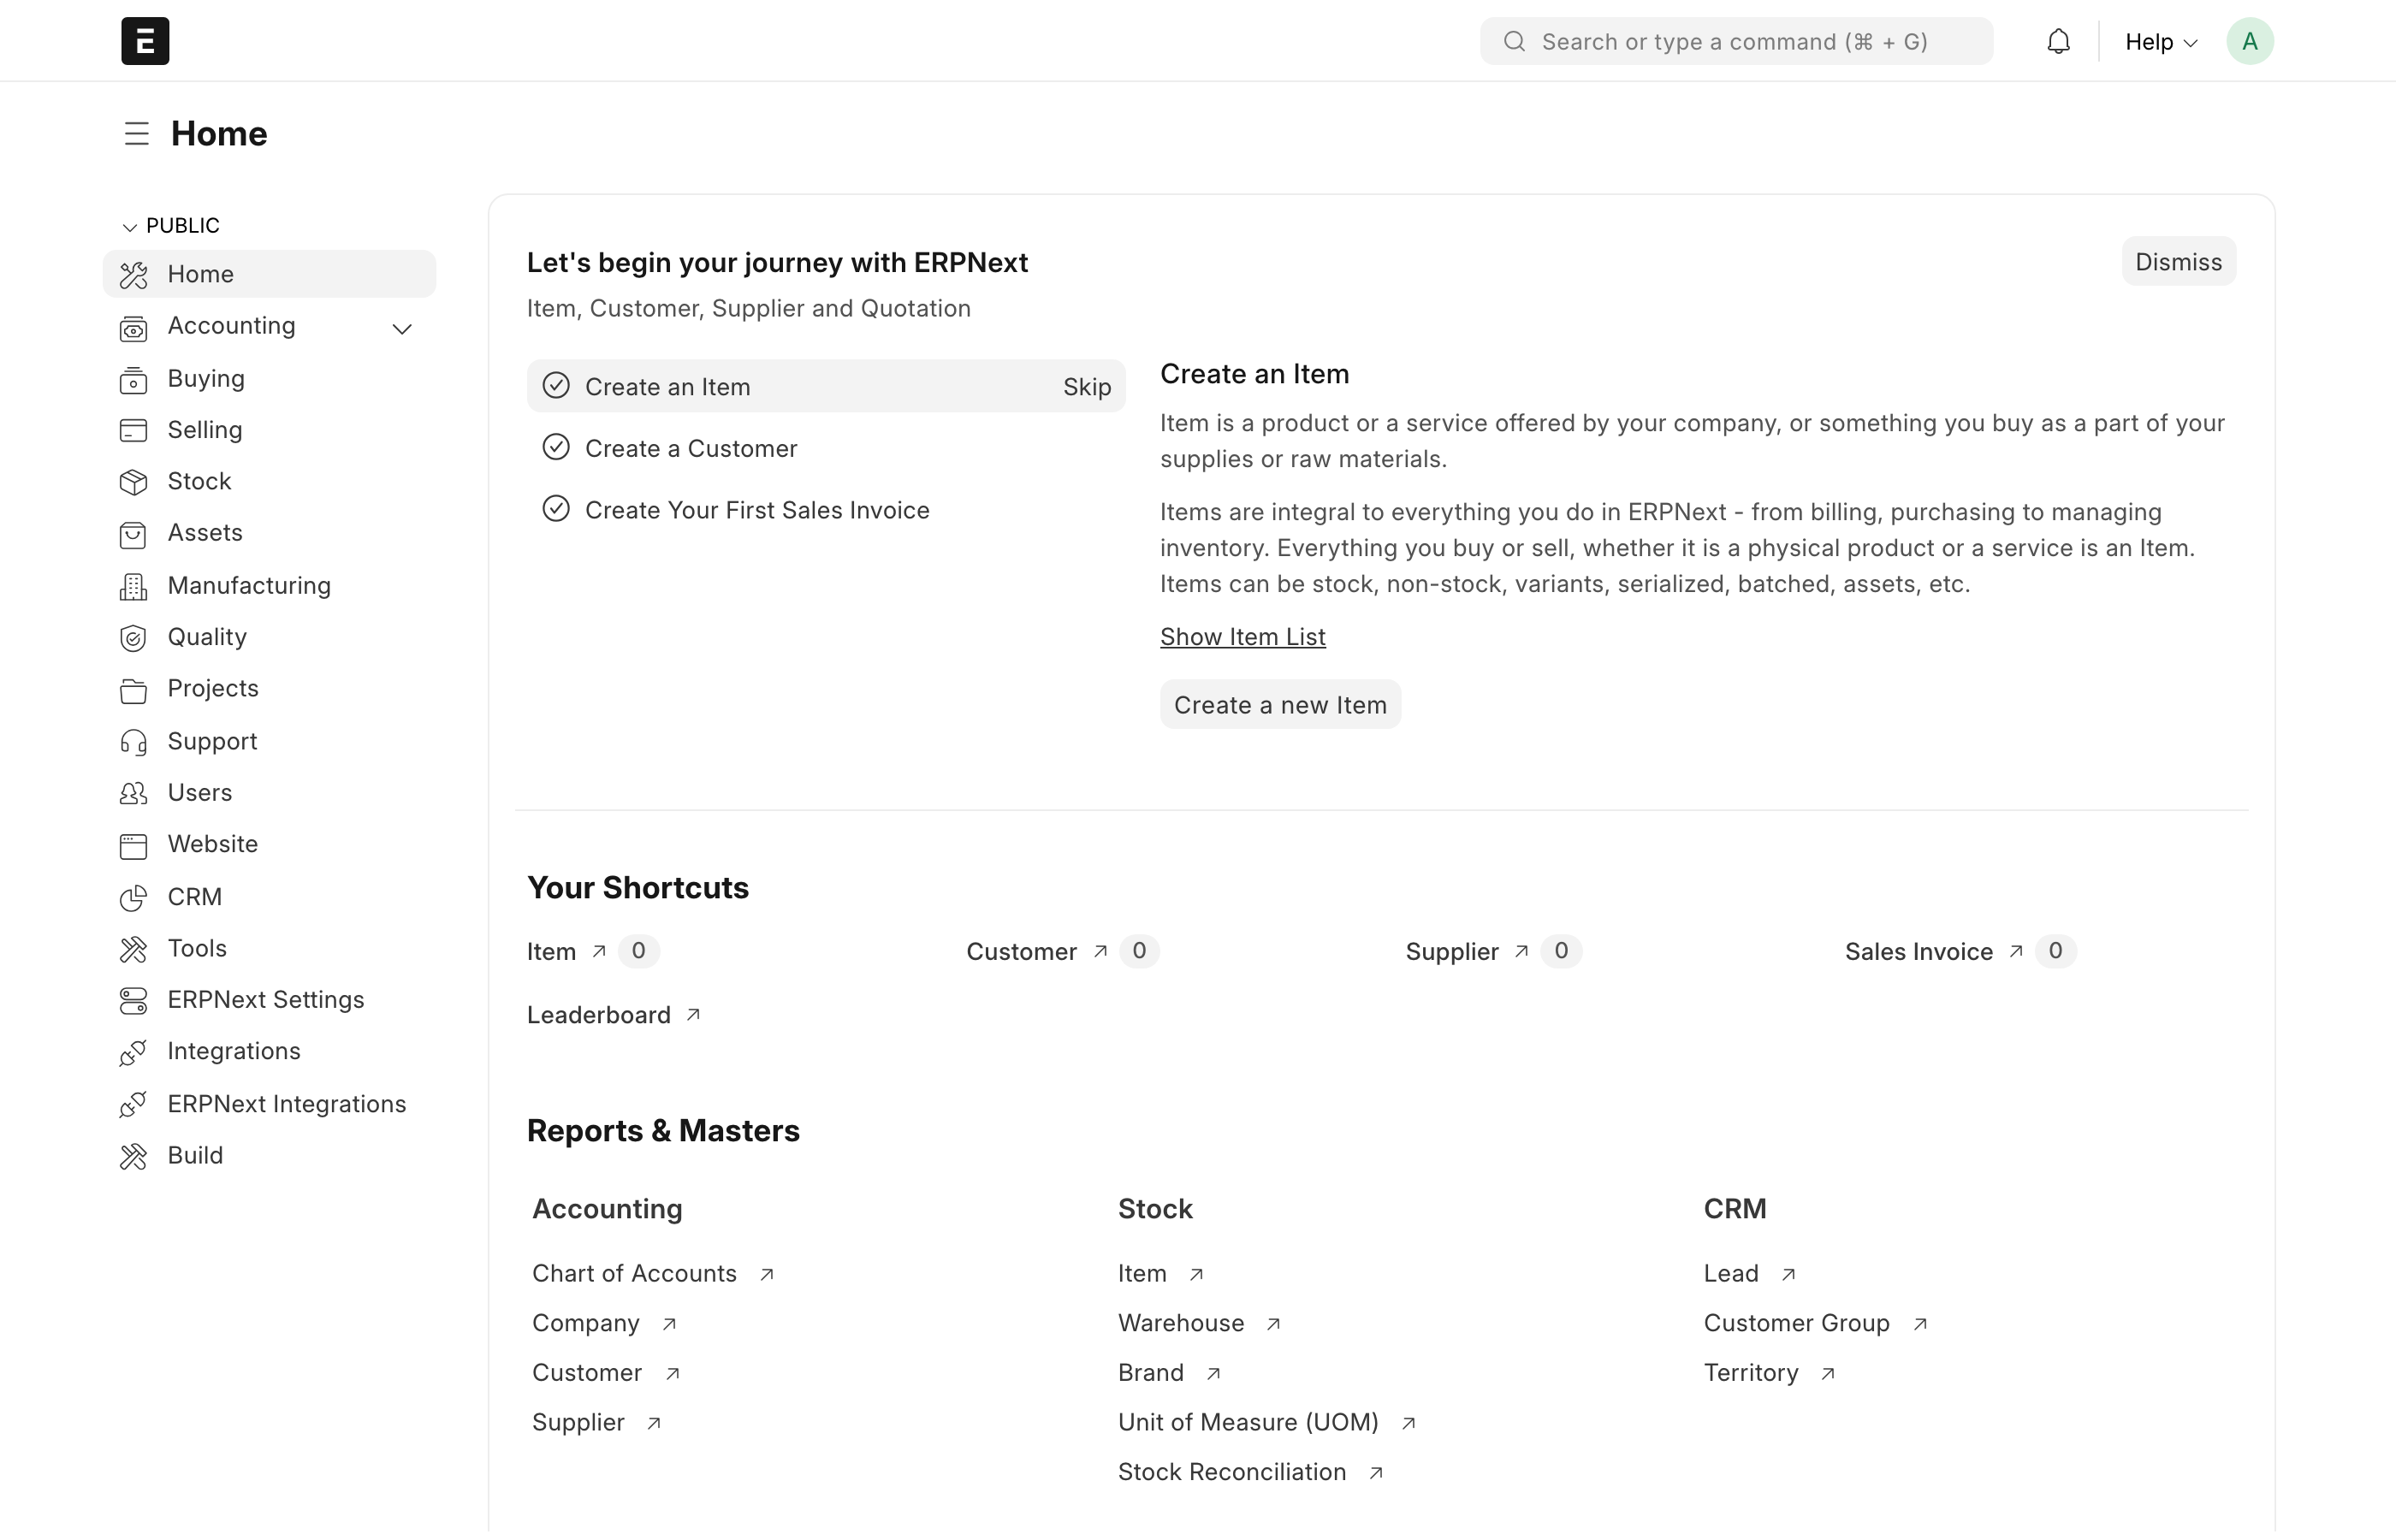The image size is (2396, 1540).
Task: Click the ERPNext logo icon
Action: click(x=145, y=41)
